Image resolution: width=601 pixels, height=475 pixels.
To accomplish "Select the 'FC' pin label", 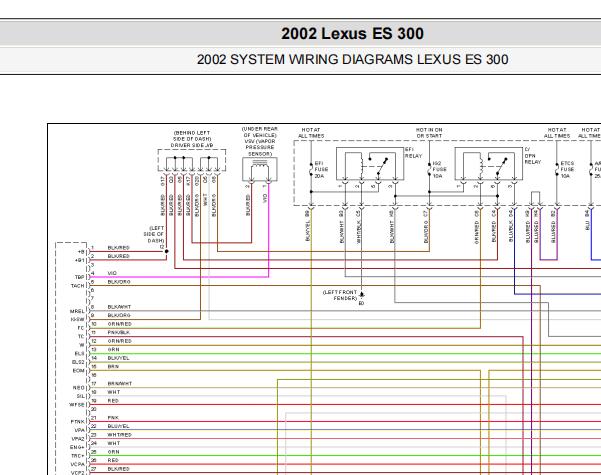I will coord(81,328).
